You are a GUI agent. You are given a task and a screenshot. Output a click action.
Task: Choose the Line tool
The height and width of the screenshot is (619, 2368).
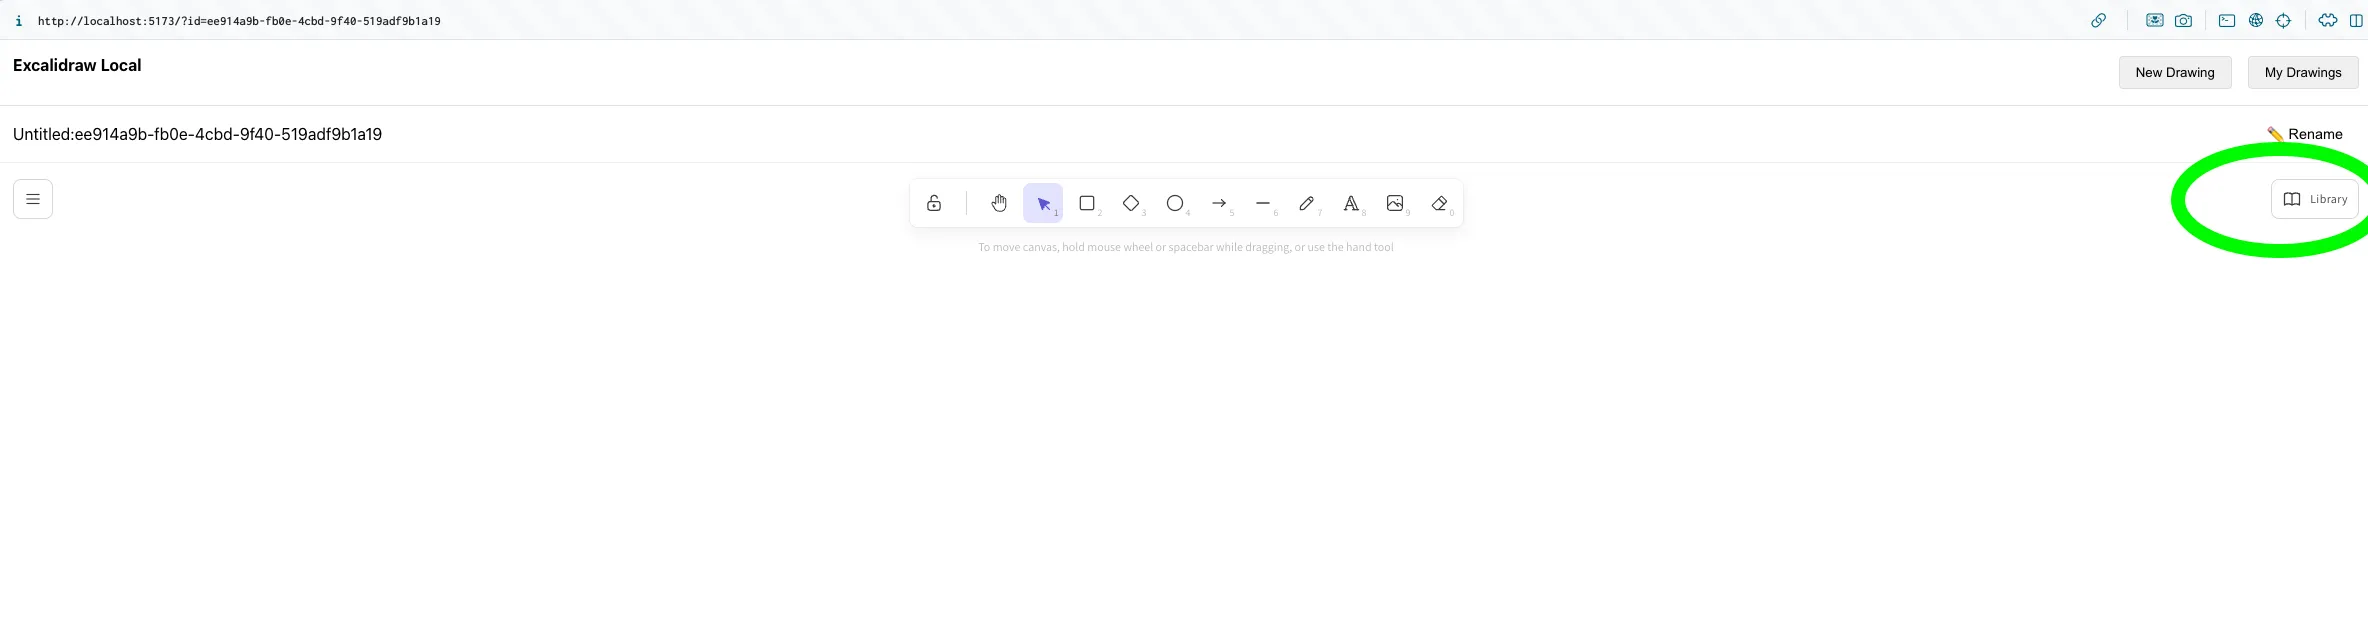(x=1263, y=203)
